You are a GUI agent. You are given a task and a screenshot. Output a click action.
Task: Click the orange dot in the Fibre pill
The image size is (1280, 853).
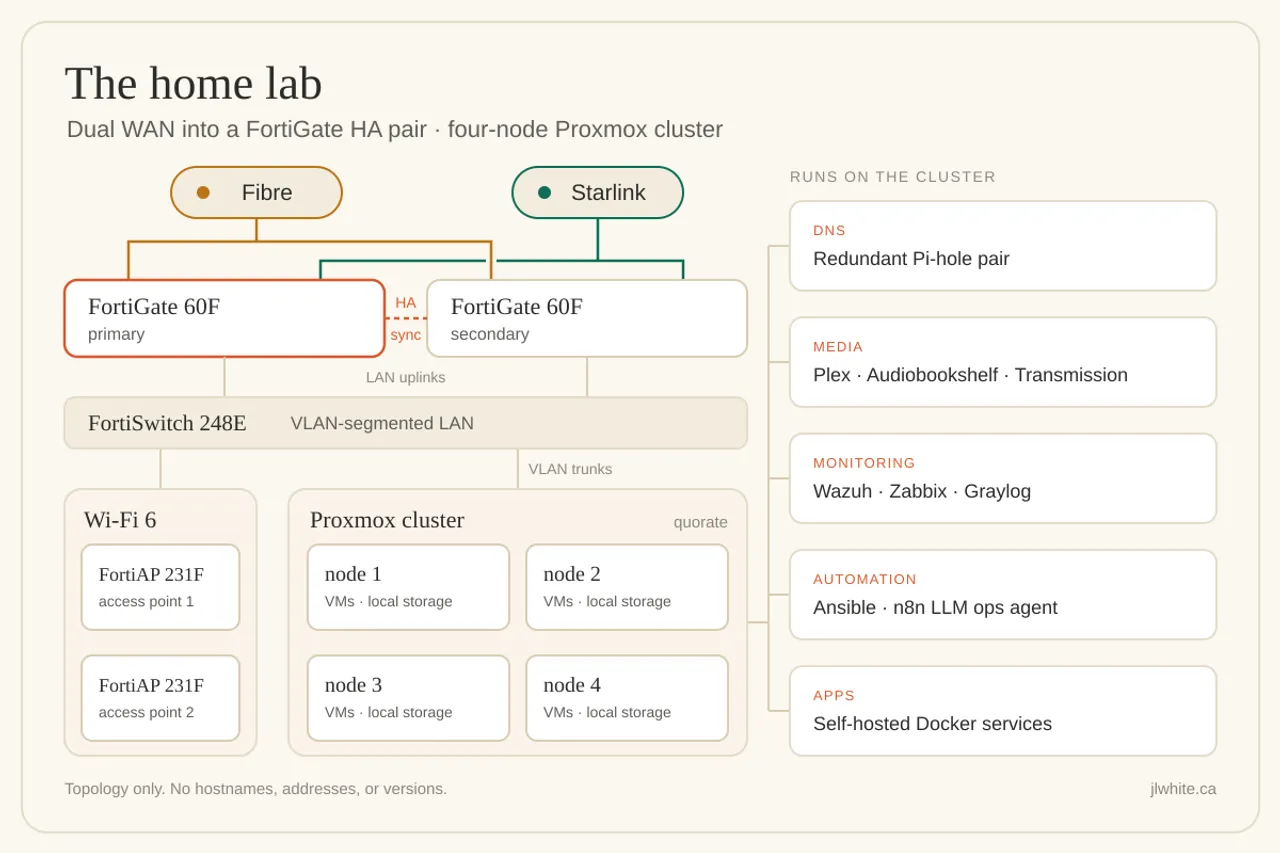point(203,193)
